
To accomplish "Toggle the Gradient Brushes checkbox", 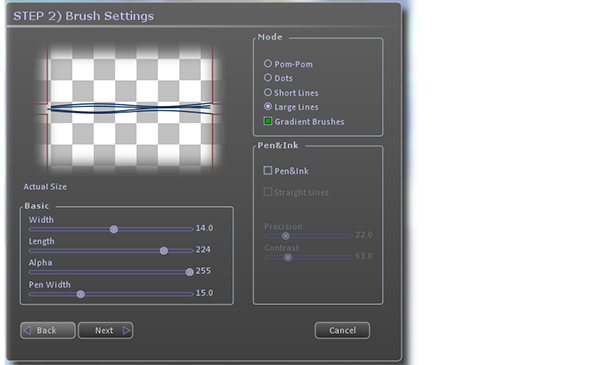I will pos(268,121).
